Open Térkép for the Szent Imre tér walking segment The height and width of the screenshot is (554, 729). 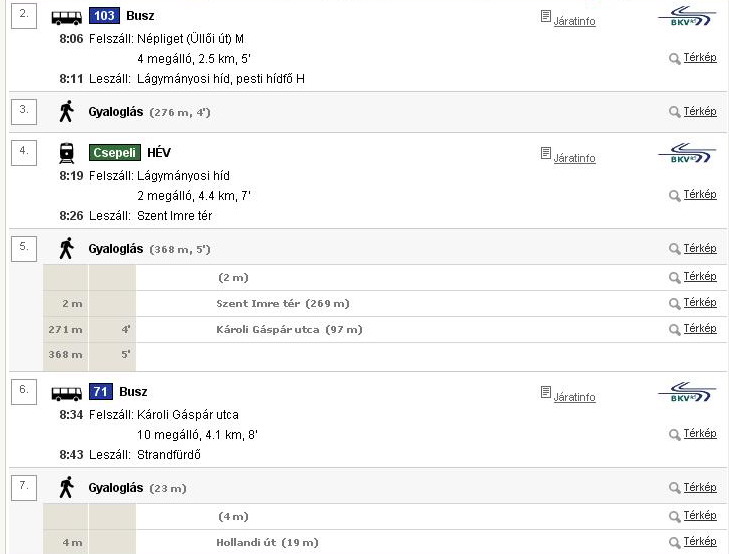[699, 302]
